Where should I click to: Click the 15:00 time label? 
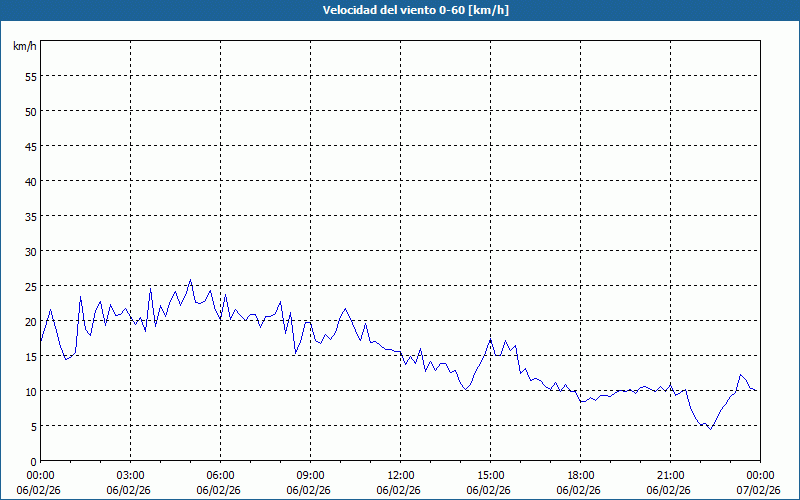coord(490,475)
